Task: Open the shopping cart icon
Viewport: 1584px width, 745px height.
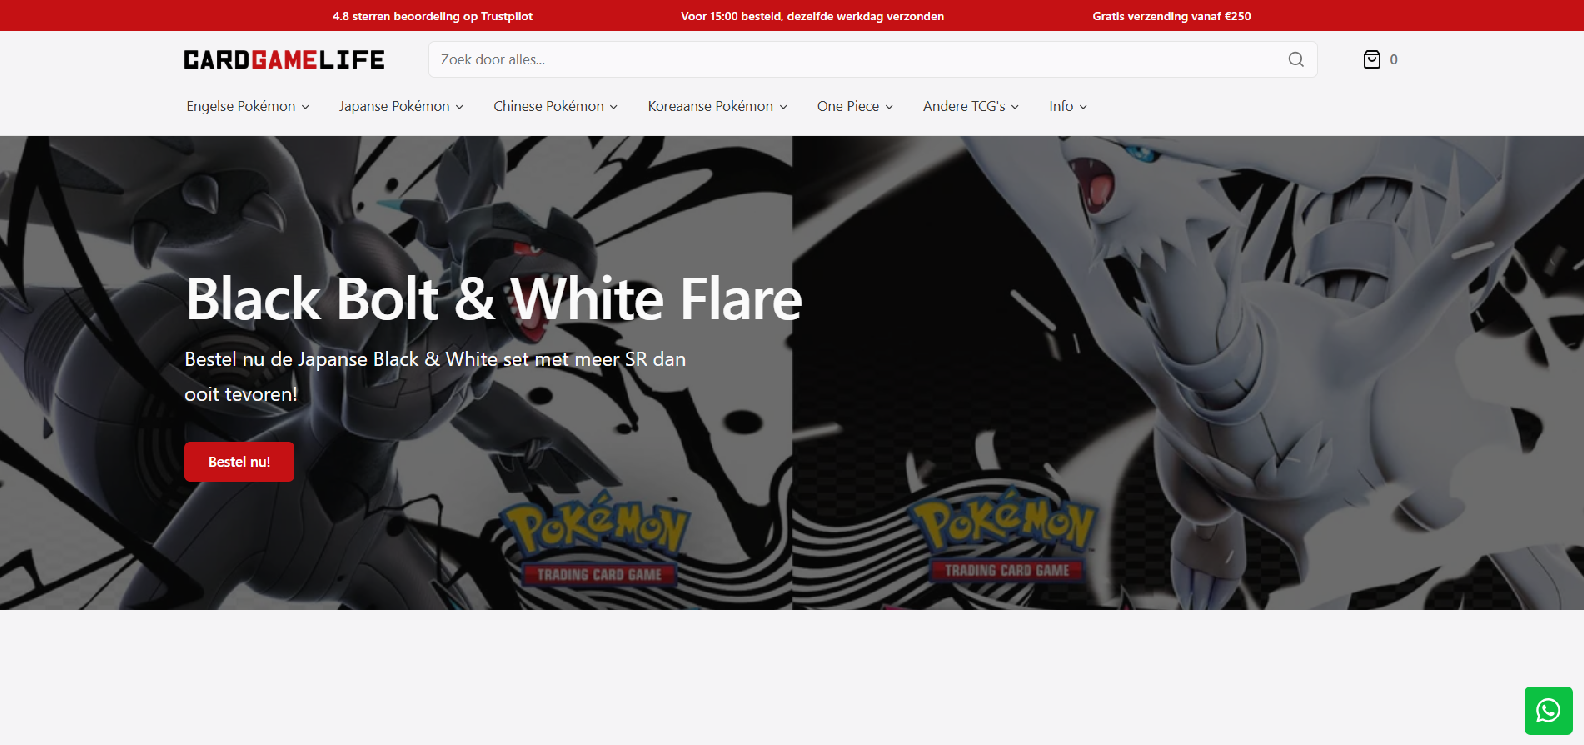Action: (1372, 60)
